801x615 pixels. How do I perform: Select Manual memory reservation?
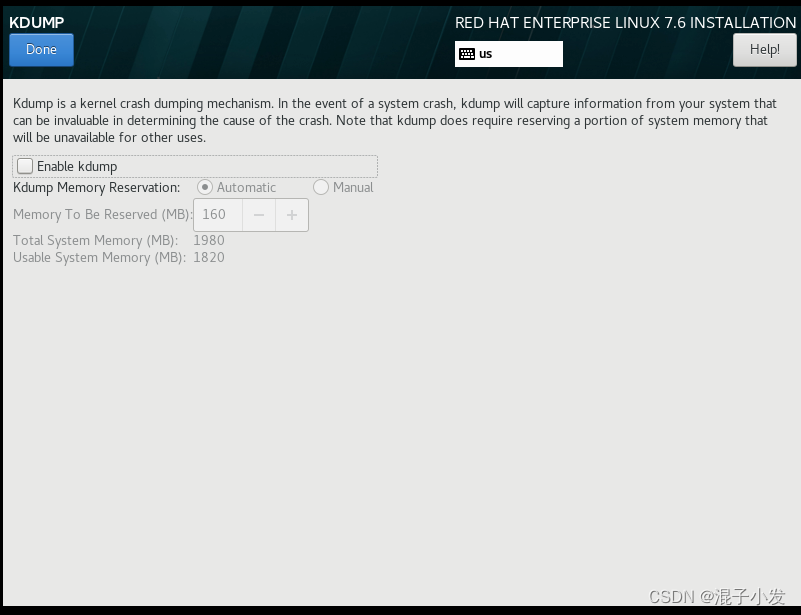click(x=321, y=187)
